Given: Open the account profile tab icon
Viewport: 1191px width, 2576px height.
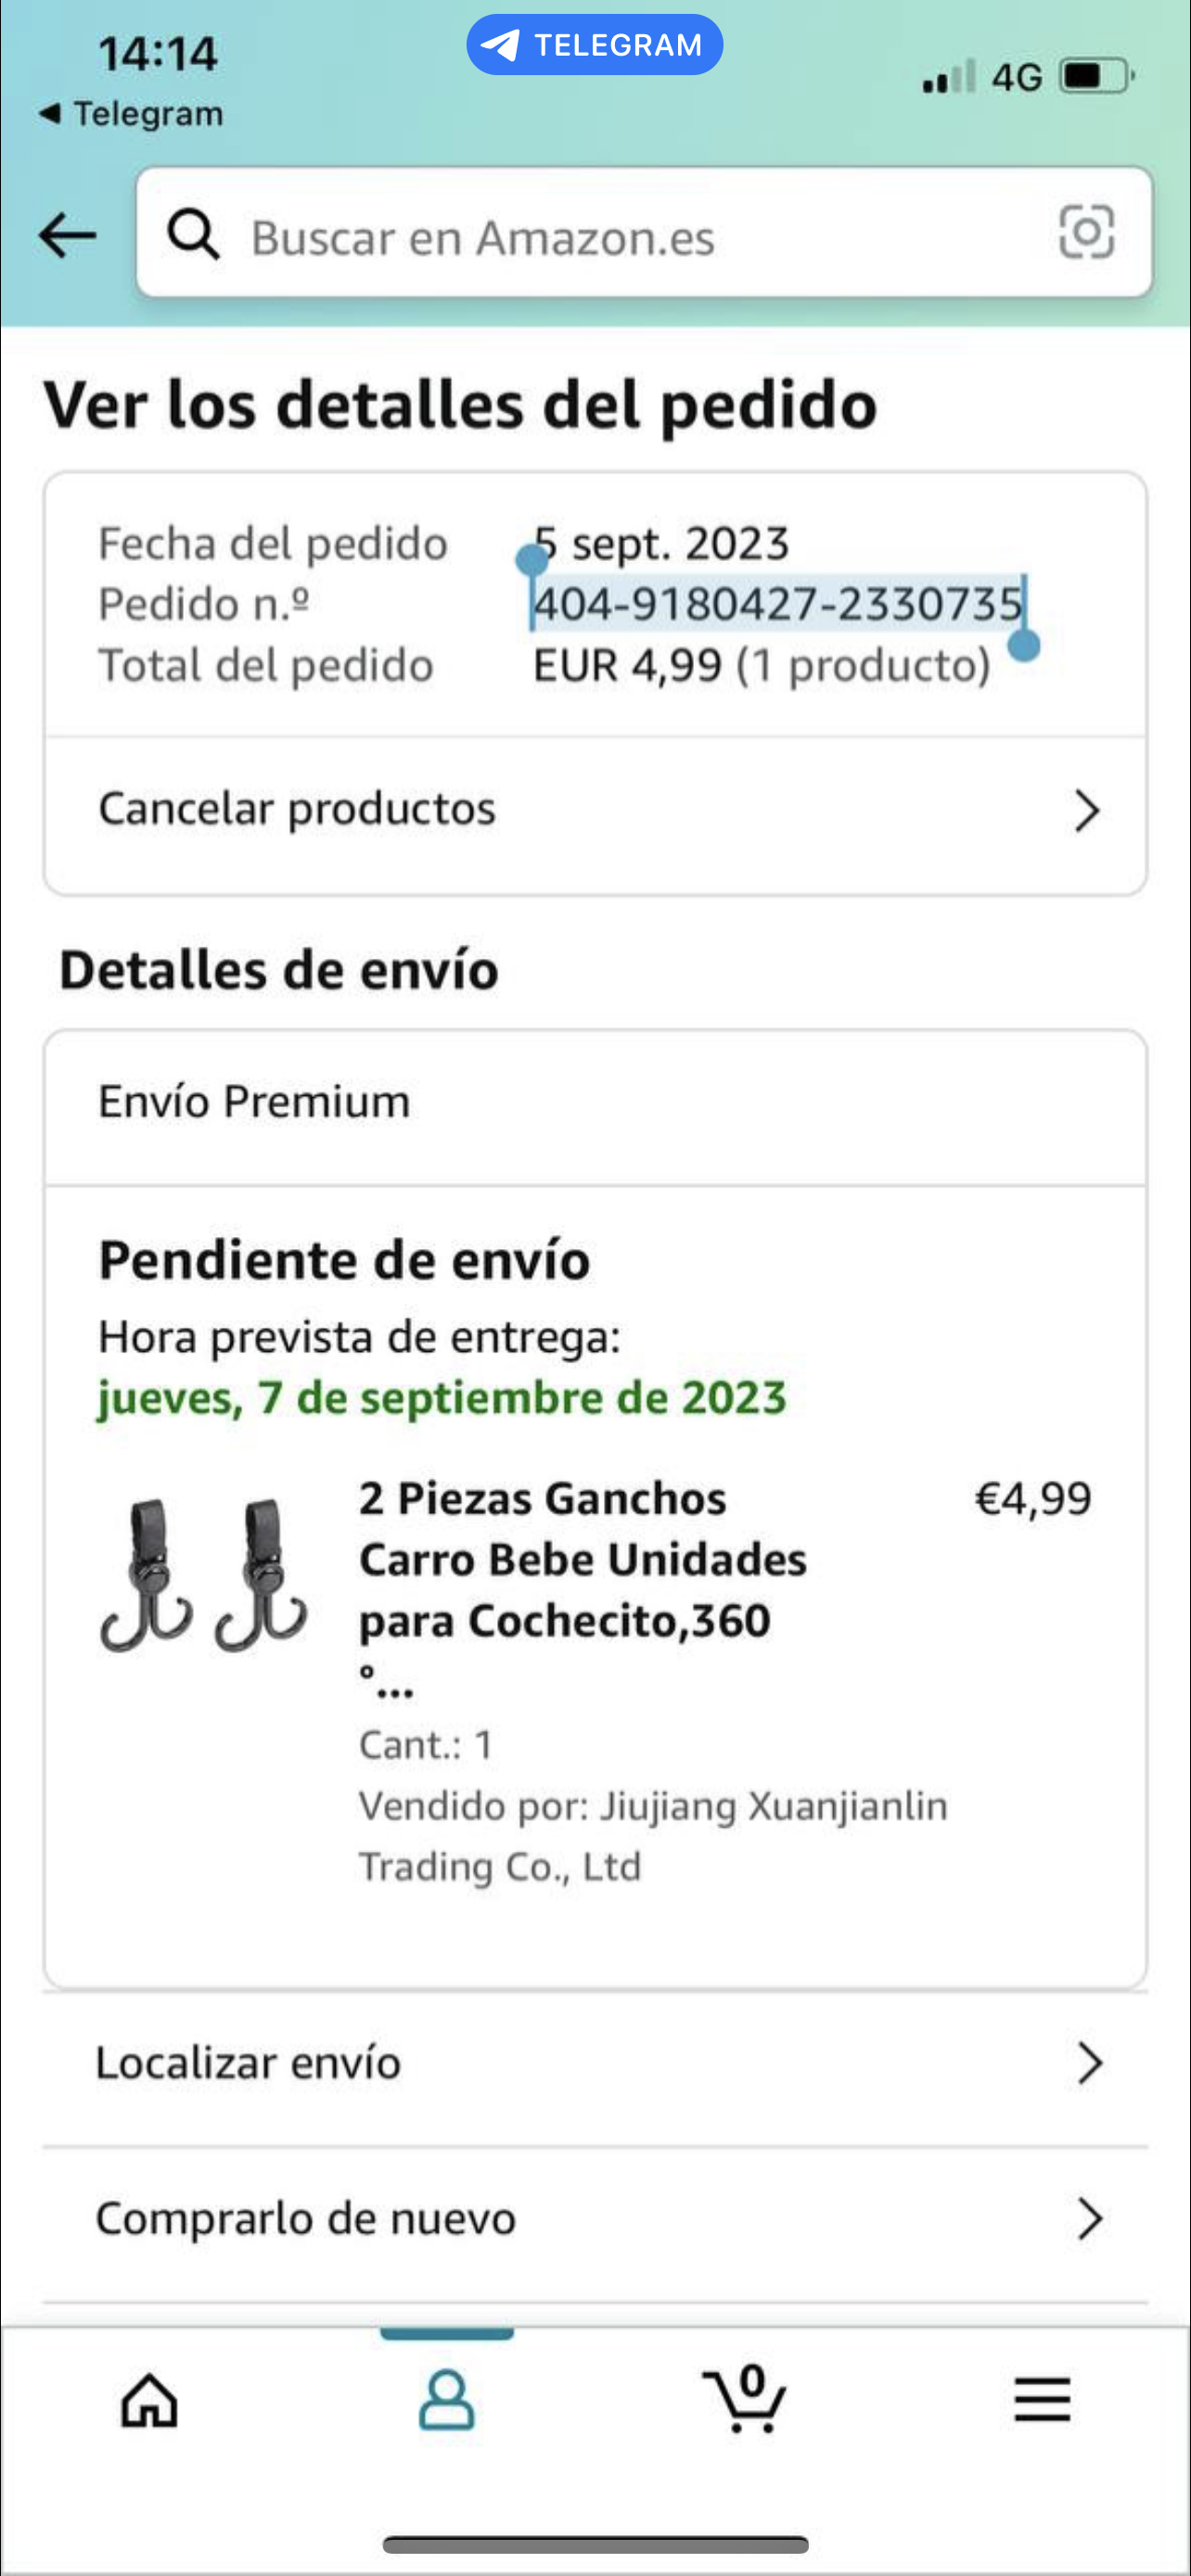Looking at the screenshot, I should pyautogui.click(x=446, y=2400).
